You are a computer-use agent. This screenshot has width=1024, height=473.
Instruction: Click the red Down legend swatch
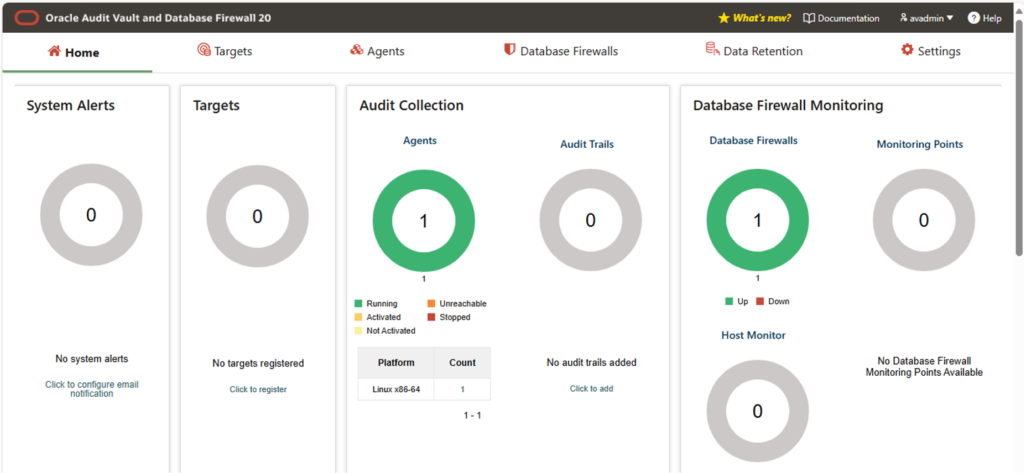click(x=760, y=302)
